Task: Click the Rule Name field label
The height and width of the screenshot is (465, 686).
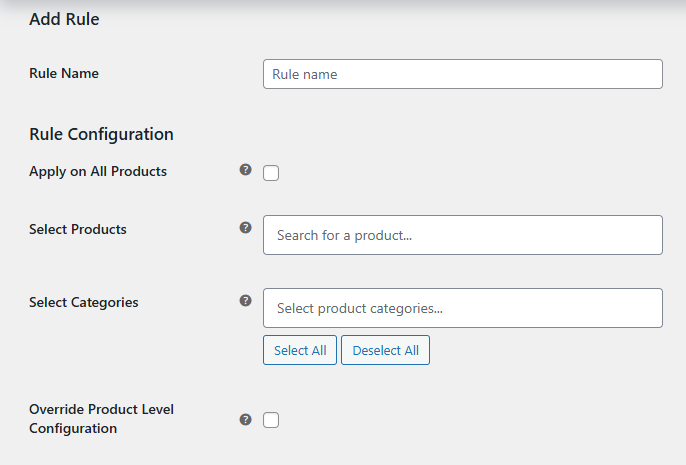Action: click(64, 73)
